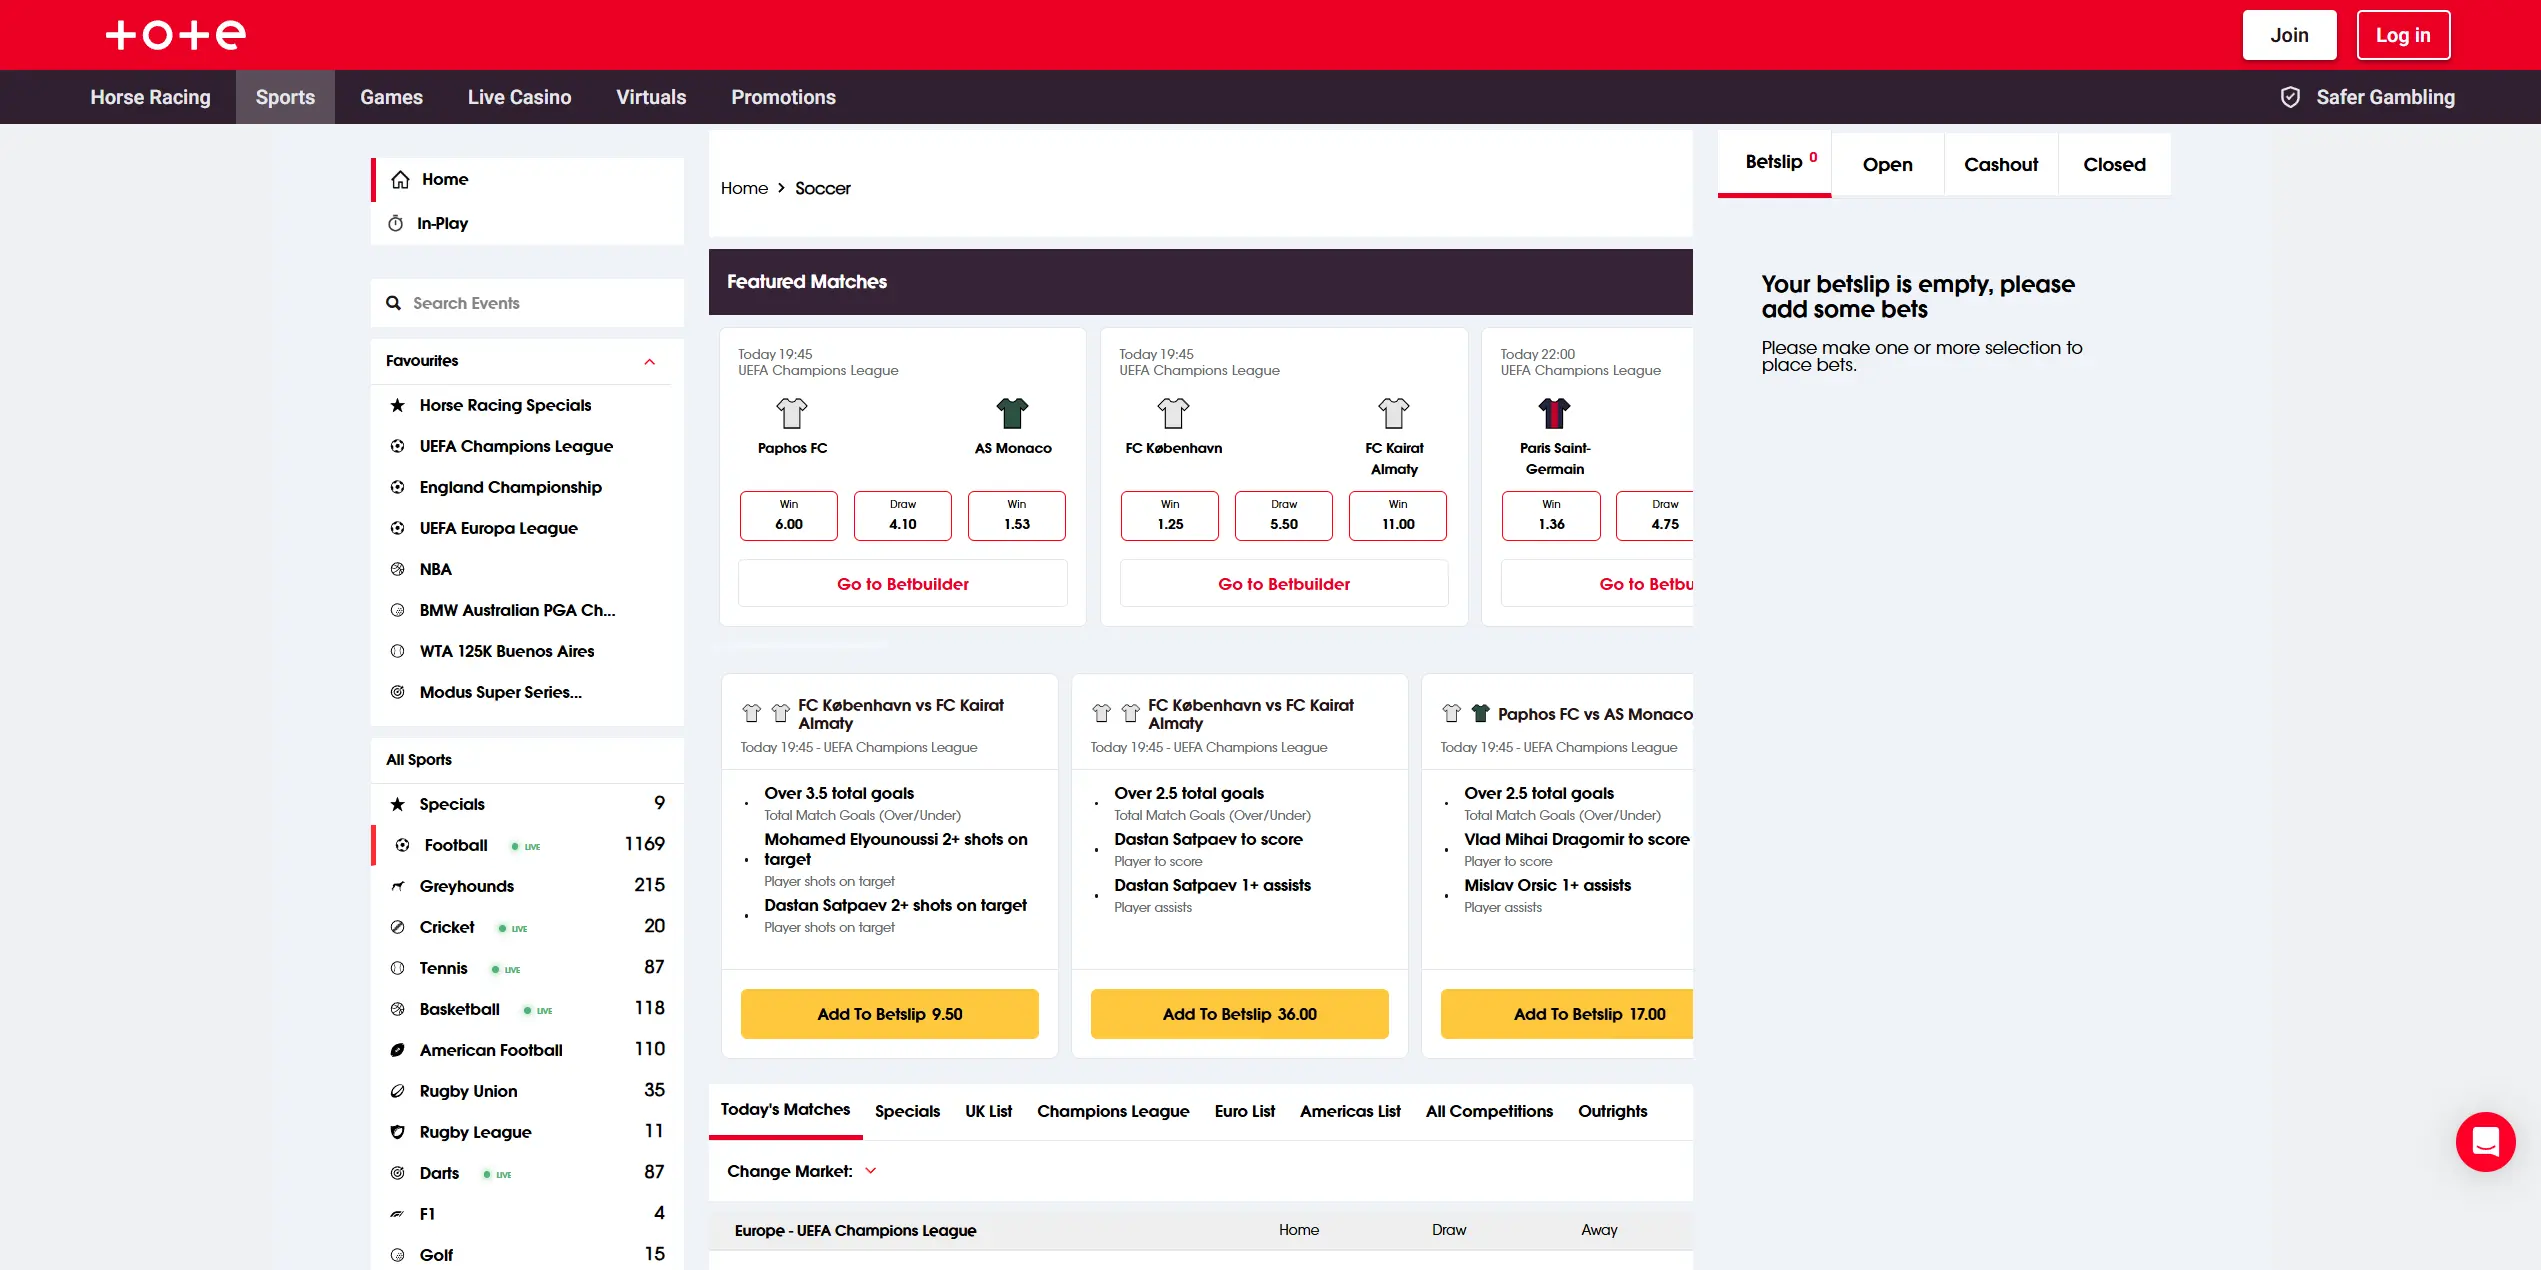Click the Greyhounds sport icon
This screenshot has height=1270, width=2541.
point(398,886)
